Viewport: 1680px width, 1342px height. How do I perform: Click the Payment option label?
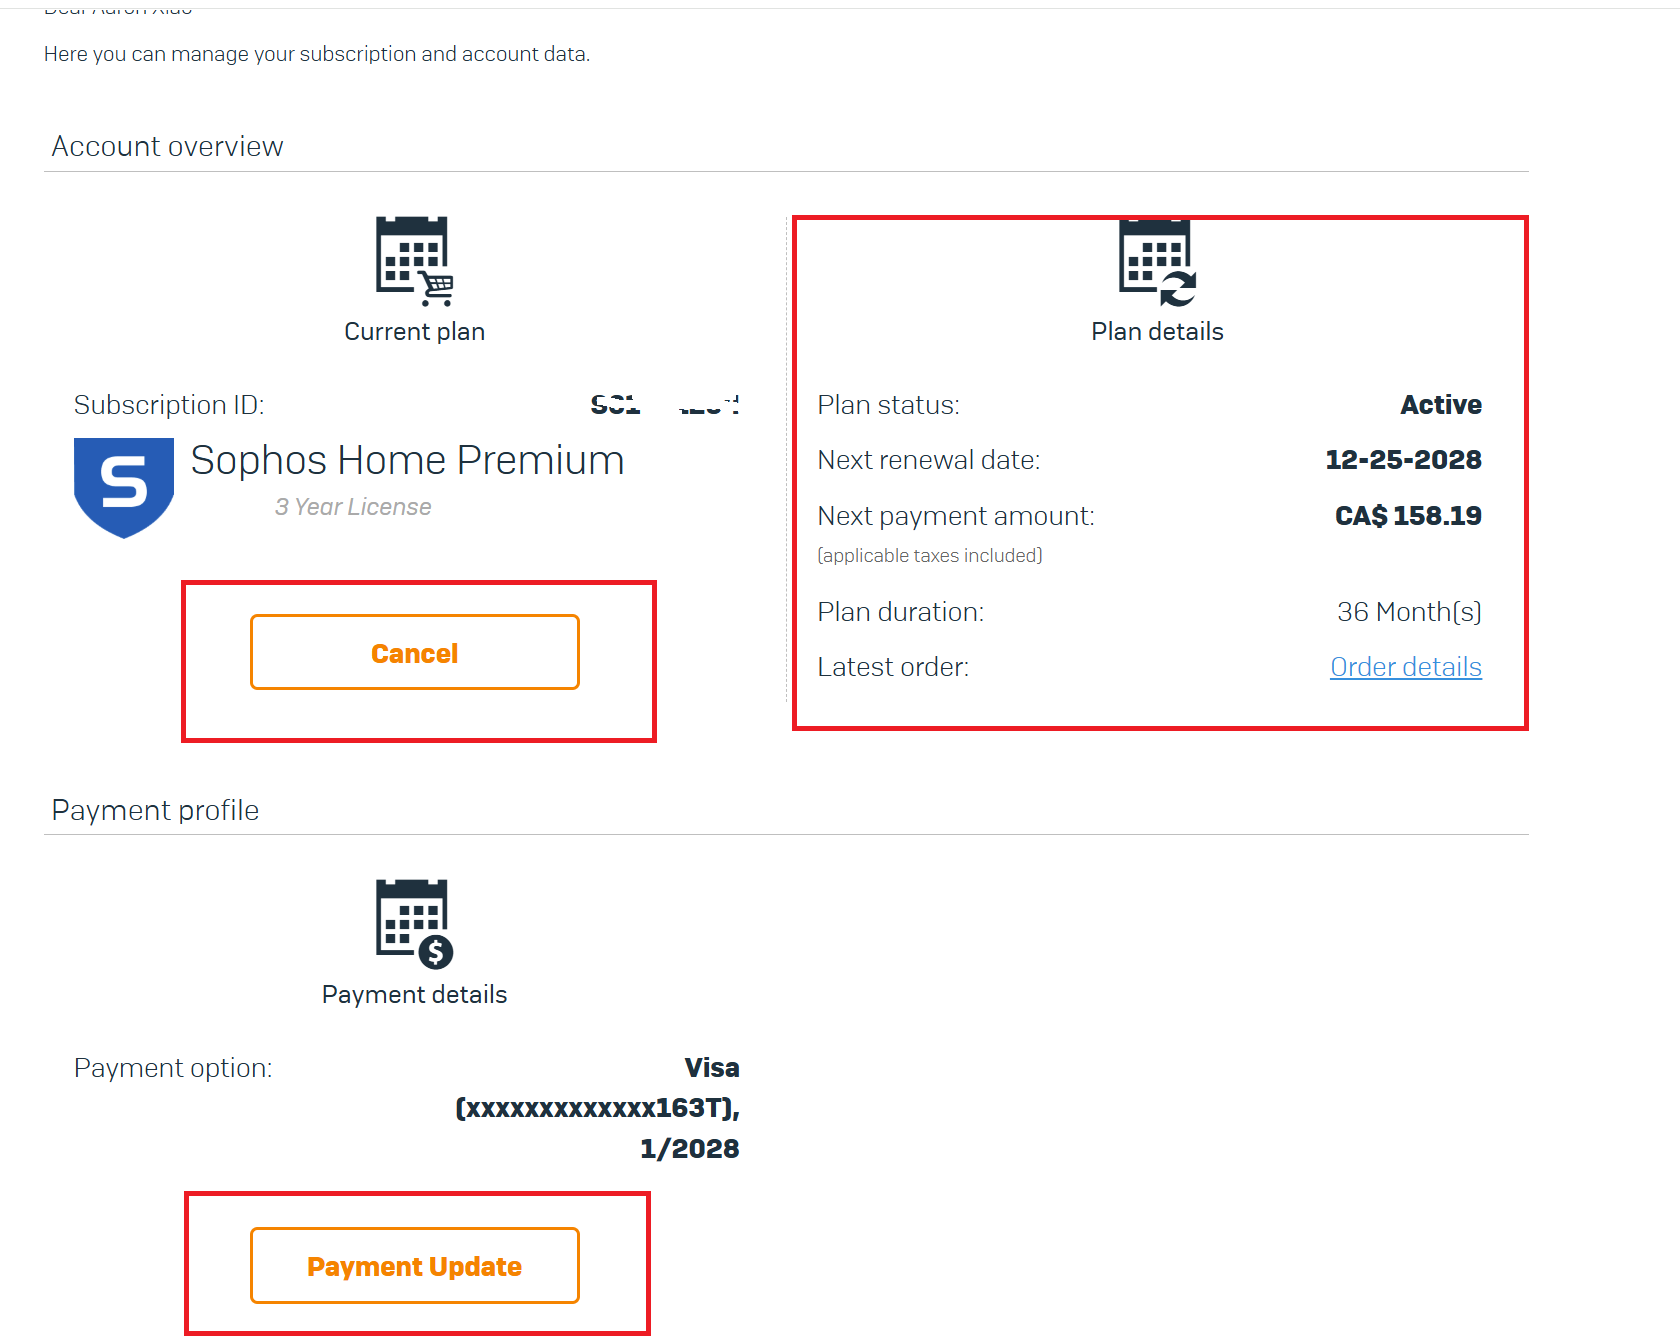click(173, 1068)
